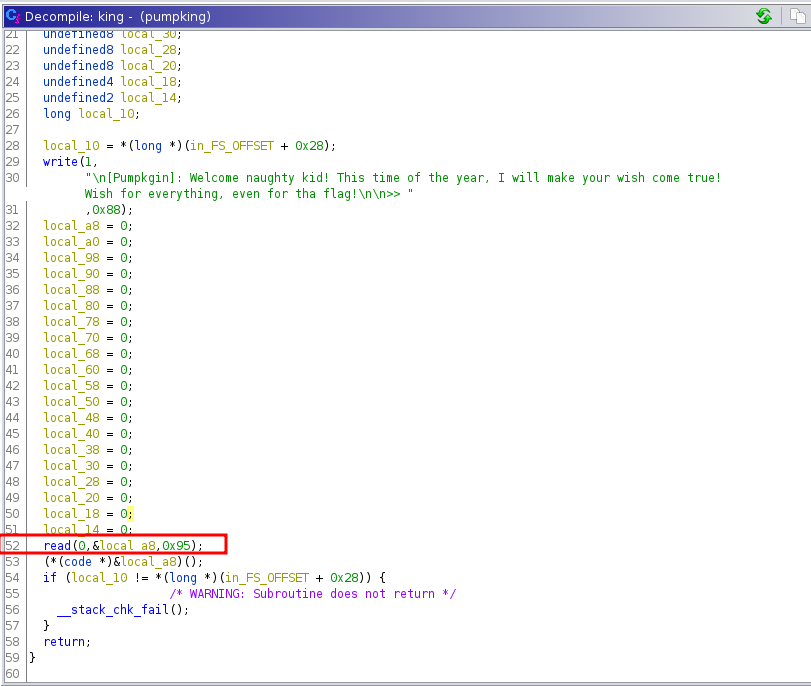Click the read function call on line 52
Image resolution: width=811 pixels, height=686 pixels.
click(57, 545)
